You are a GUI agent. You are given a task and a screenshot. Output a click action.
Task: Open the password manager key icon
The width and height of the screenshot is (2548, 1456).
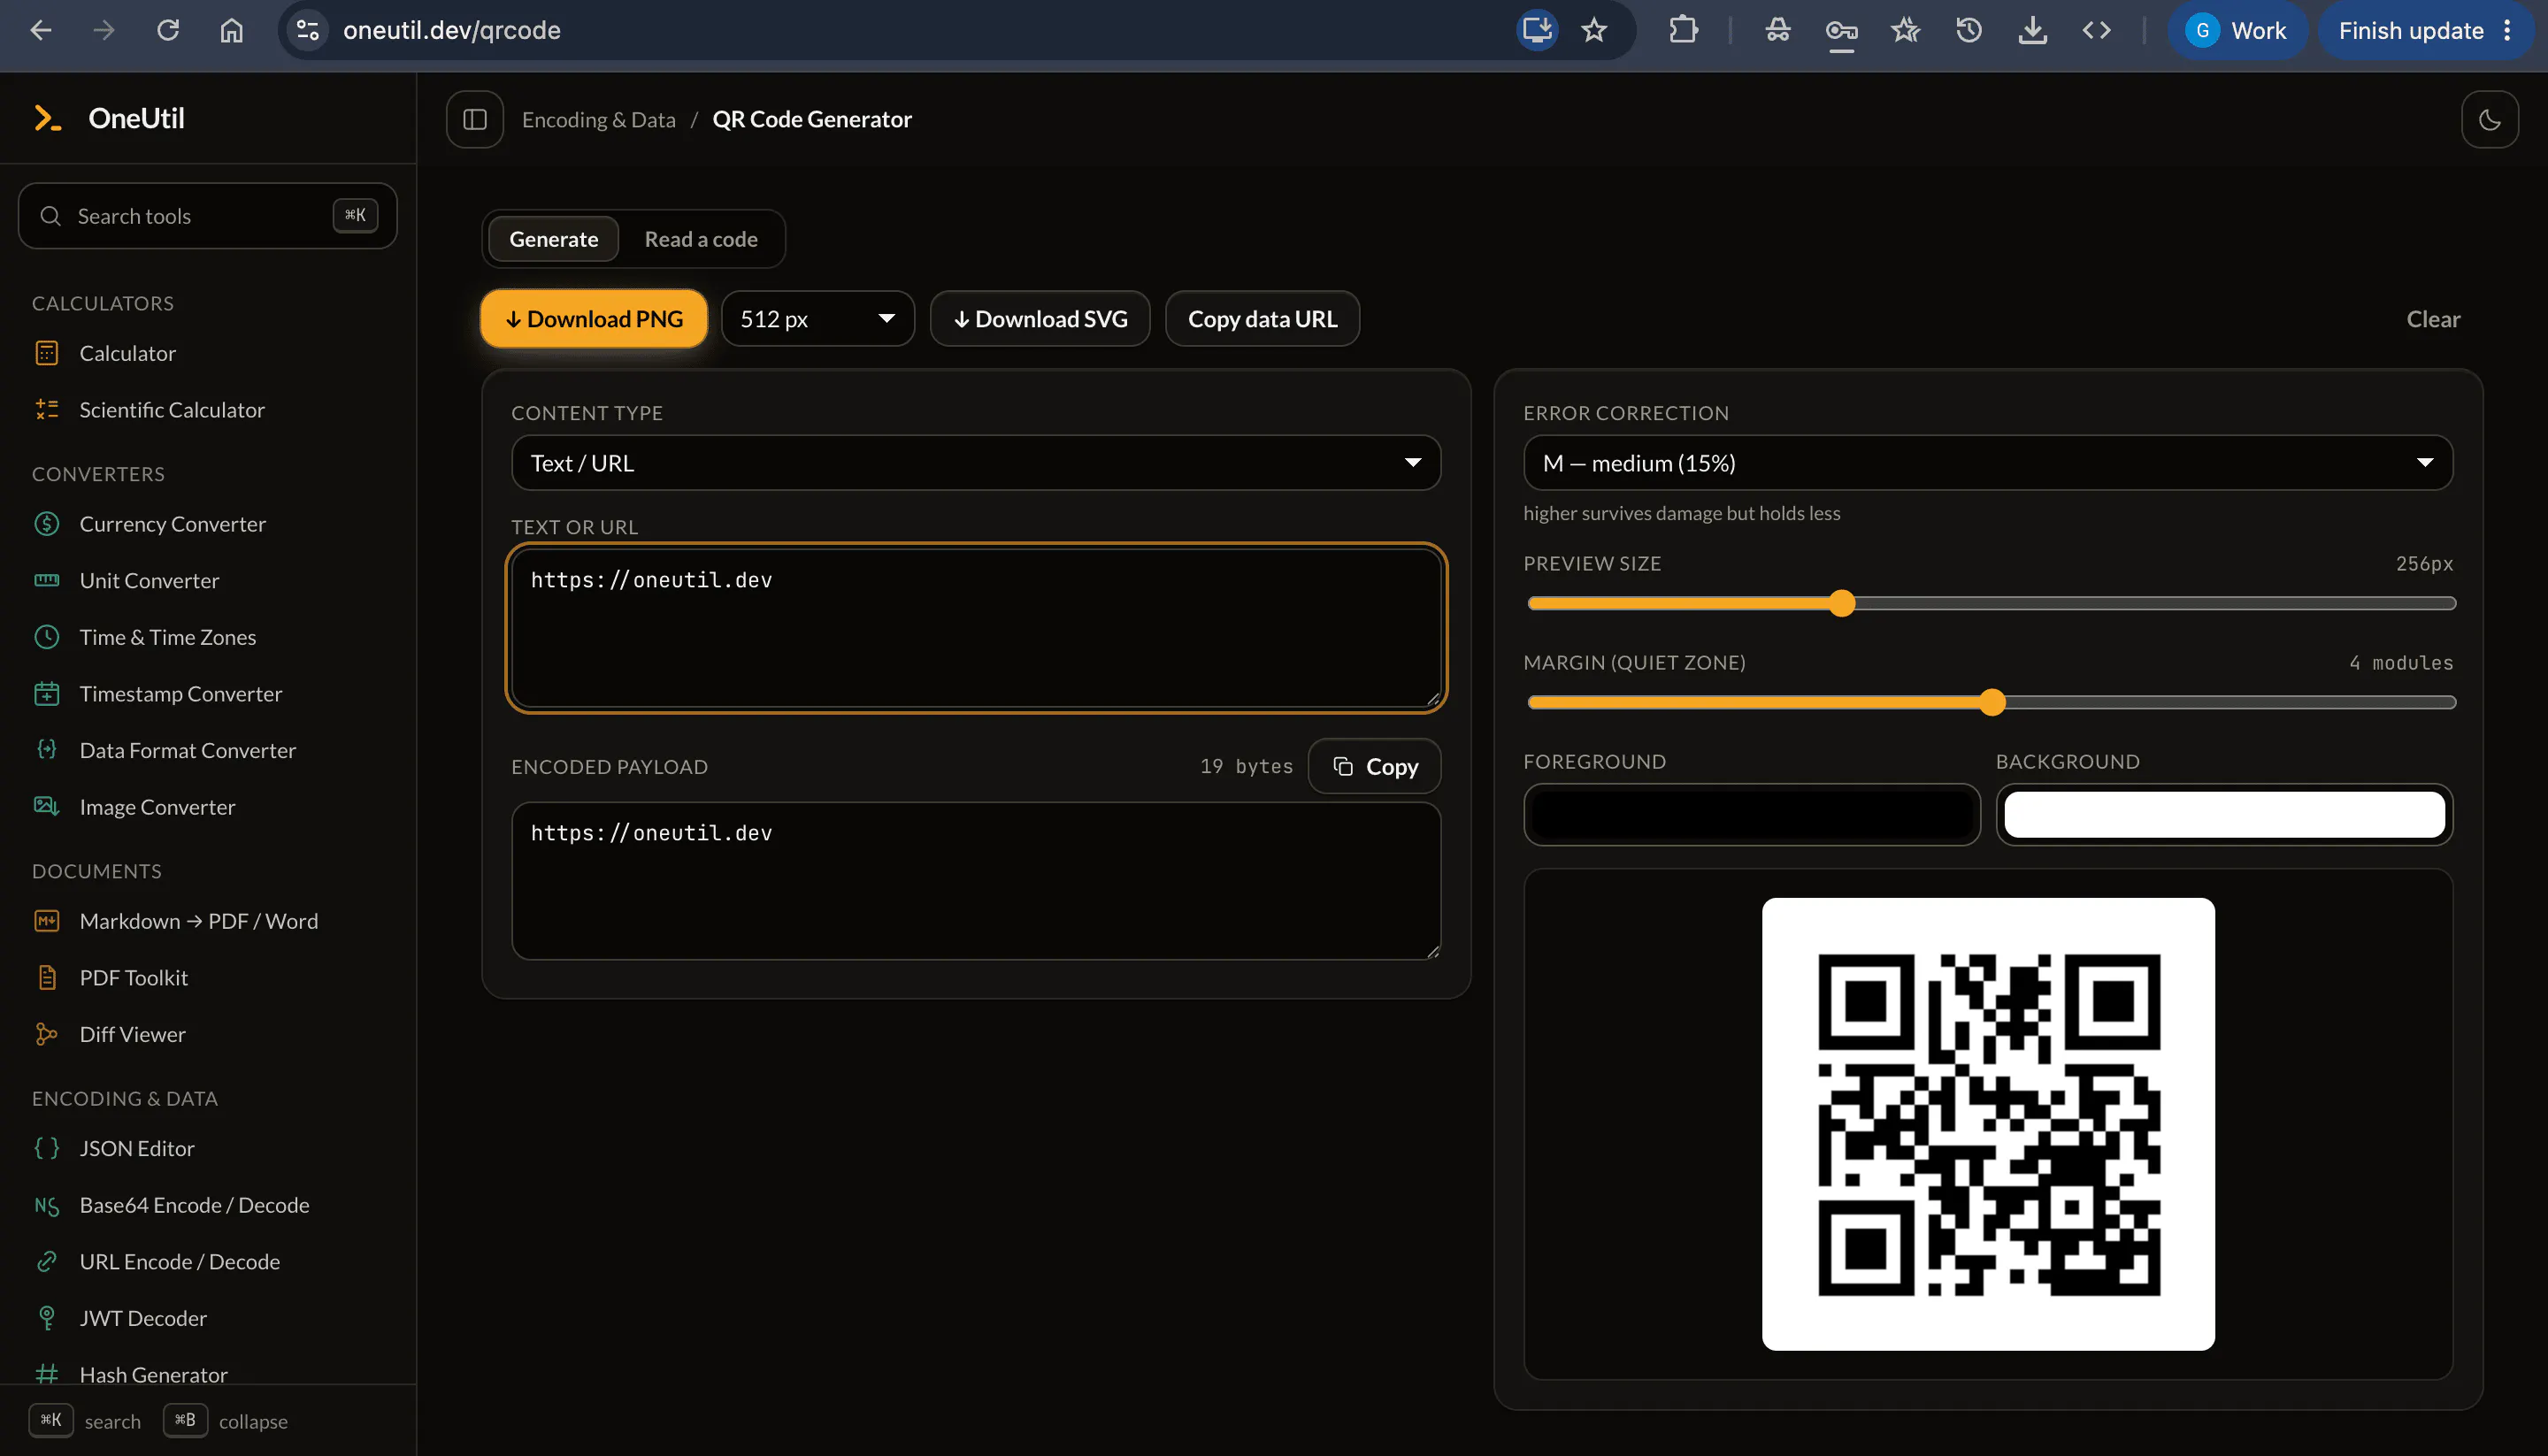pyautogui.click(x=1842, y=30)
